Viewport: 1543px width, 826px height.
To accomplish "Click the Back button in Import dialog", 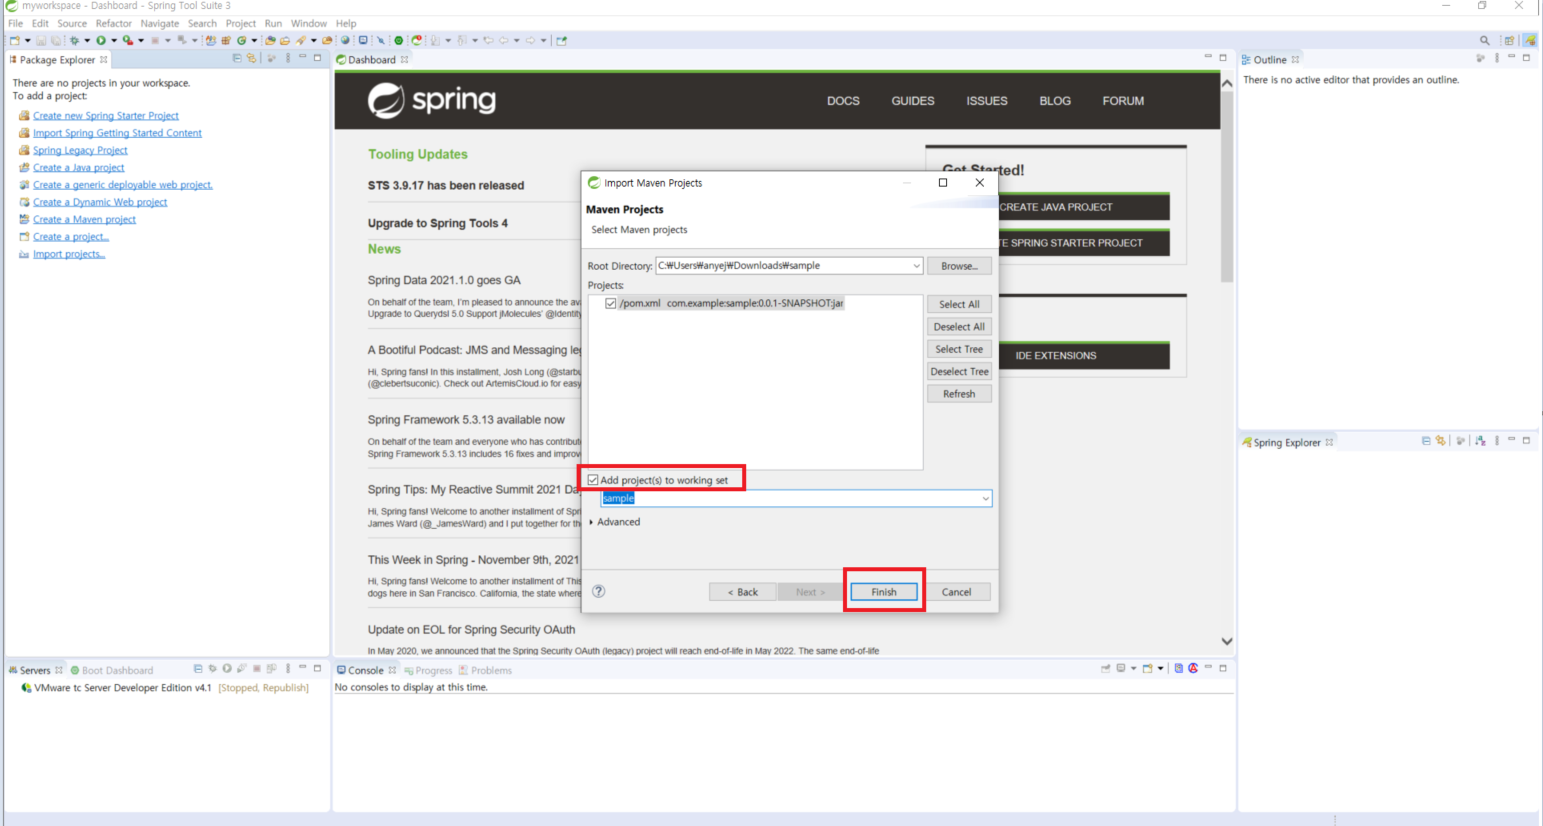I will click(742, 592).
